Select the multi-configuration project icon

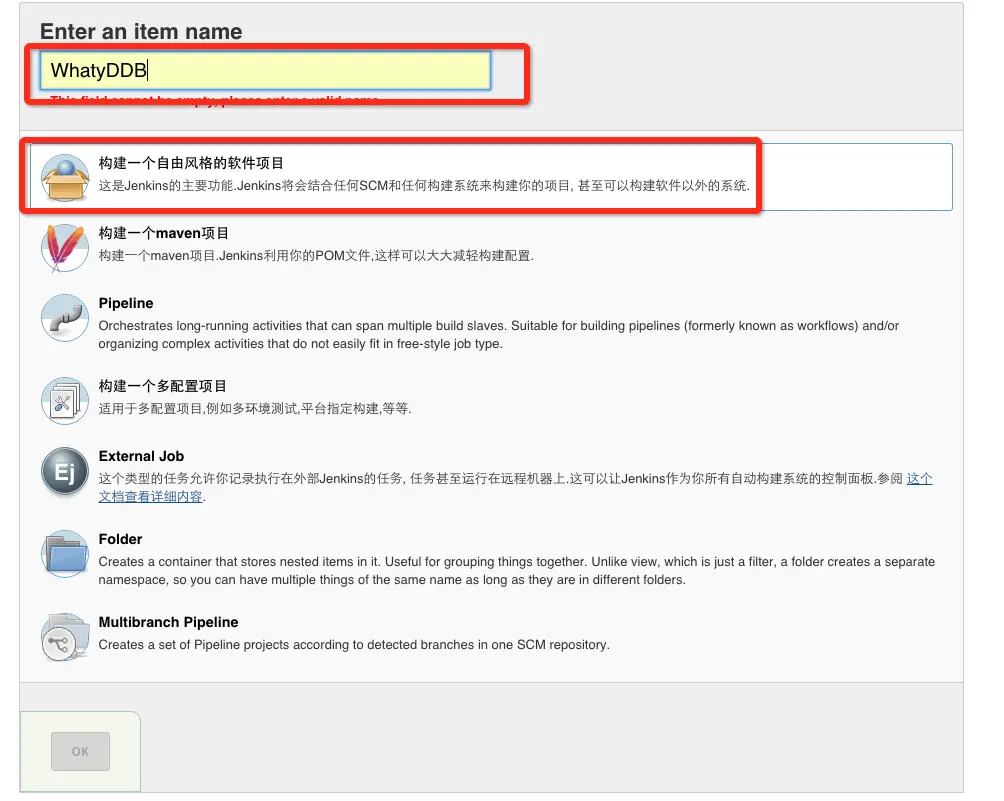pos(65,401)
